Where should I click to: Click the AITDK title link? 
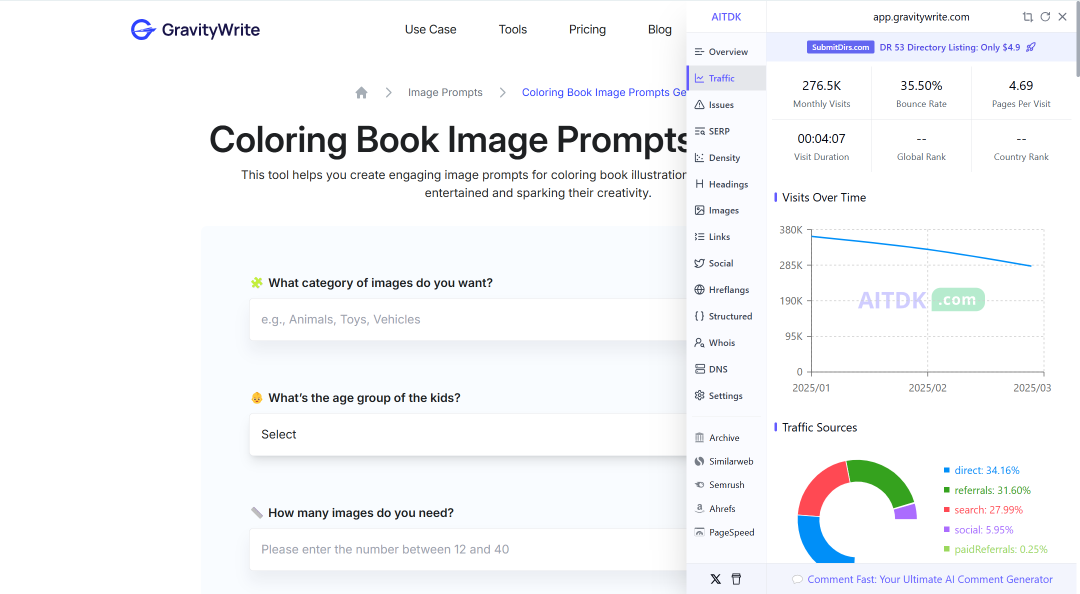click(726, 17)
